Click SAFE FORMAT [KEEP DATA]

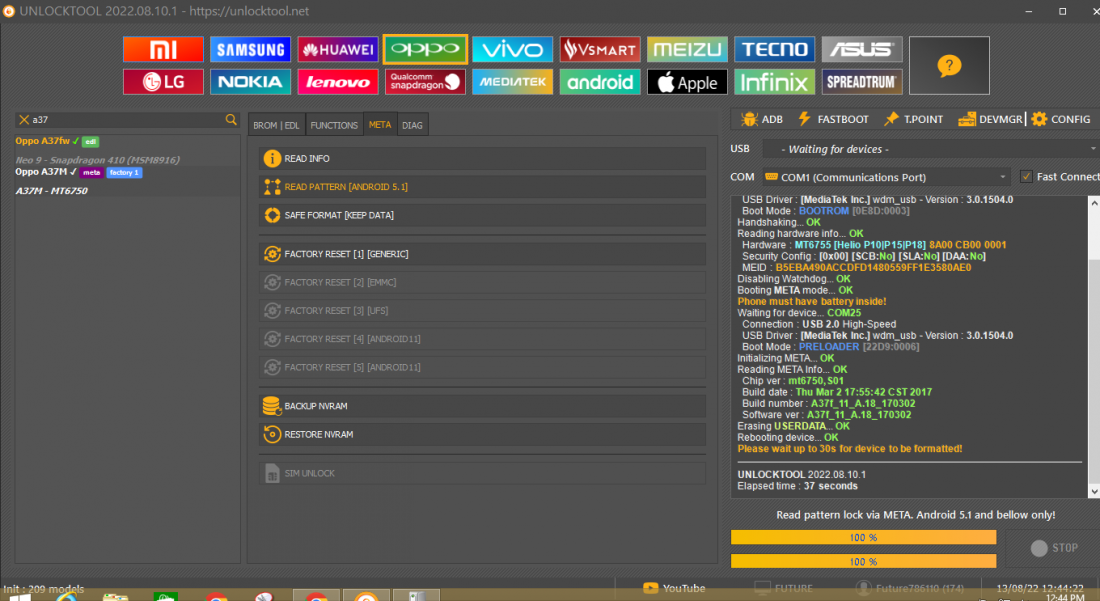(483, 215)
